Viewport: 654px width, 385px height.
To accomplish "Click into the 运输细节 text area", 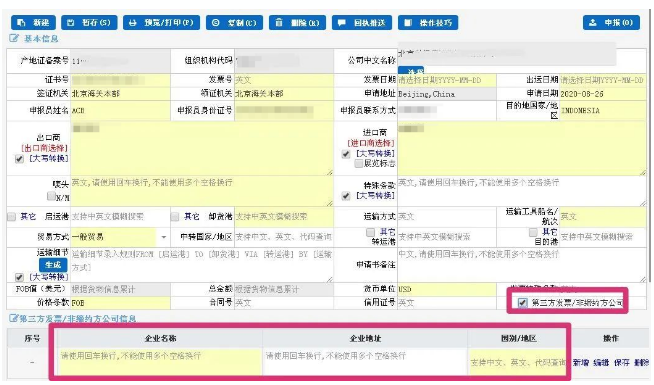I will pos(202,265).
